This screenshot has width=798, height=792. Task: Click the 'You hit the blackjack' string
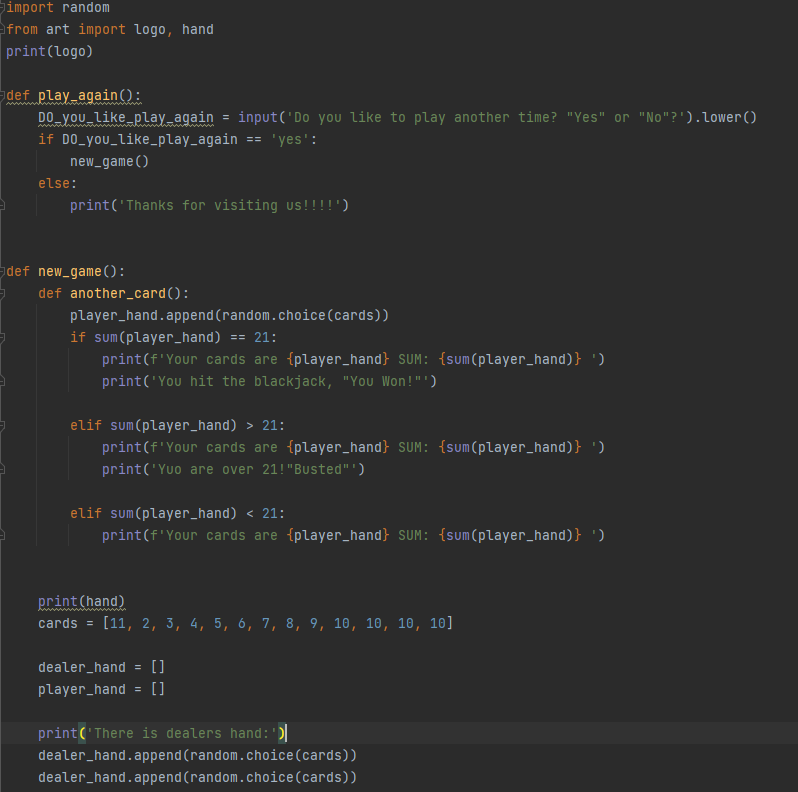coord(289,382)
